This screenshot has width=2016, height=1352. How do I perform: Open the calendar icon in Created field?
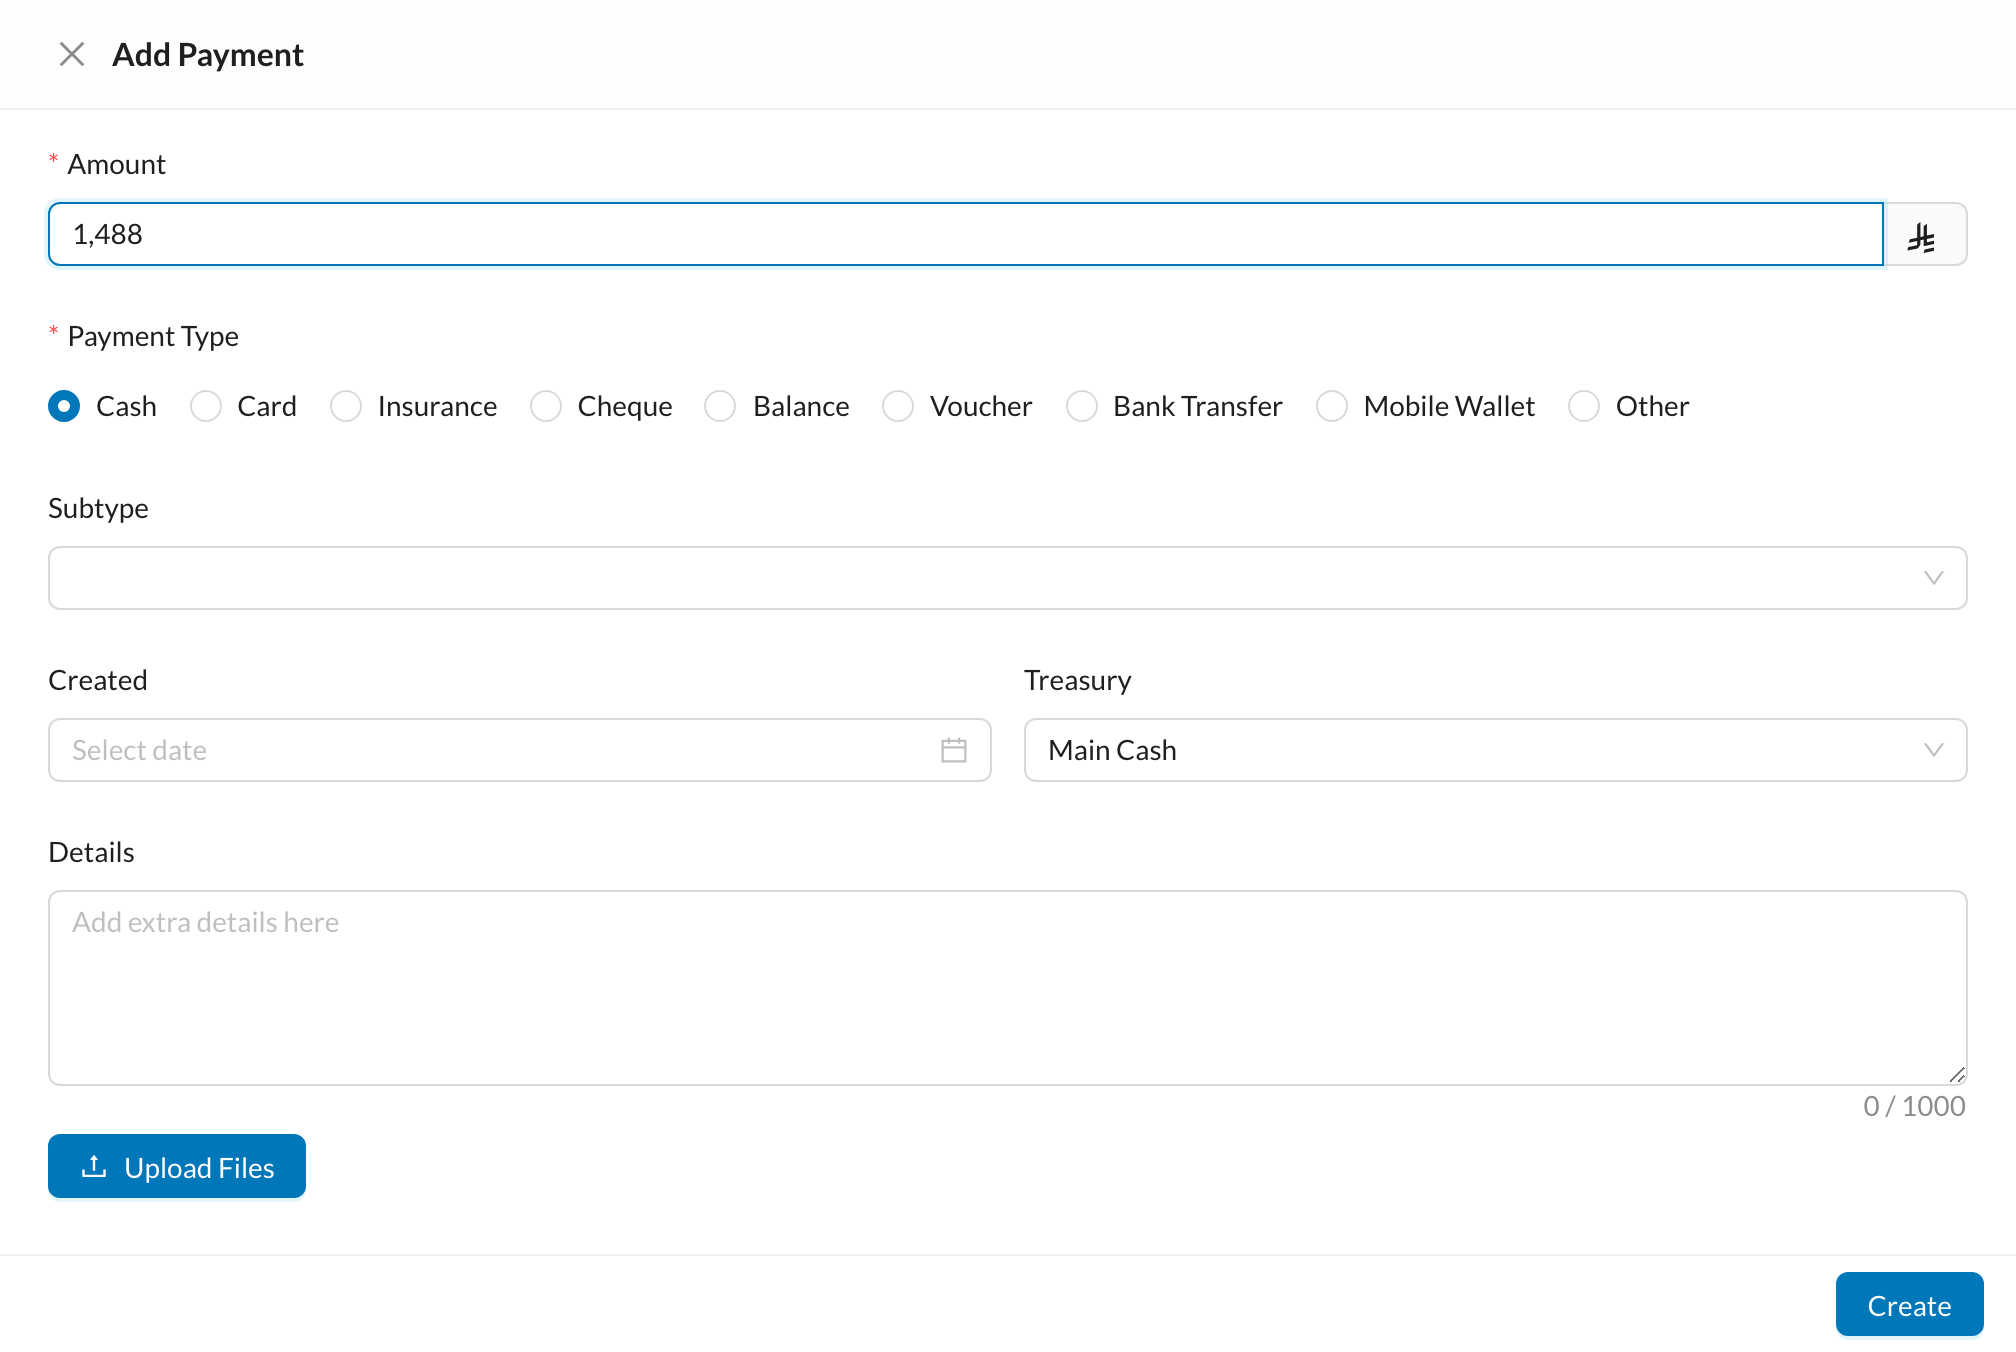click(x=954, y=750)
